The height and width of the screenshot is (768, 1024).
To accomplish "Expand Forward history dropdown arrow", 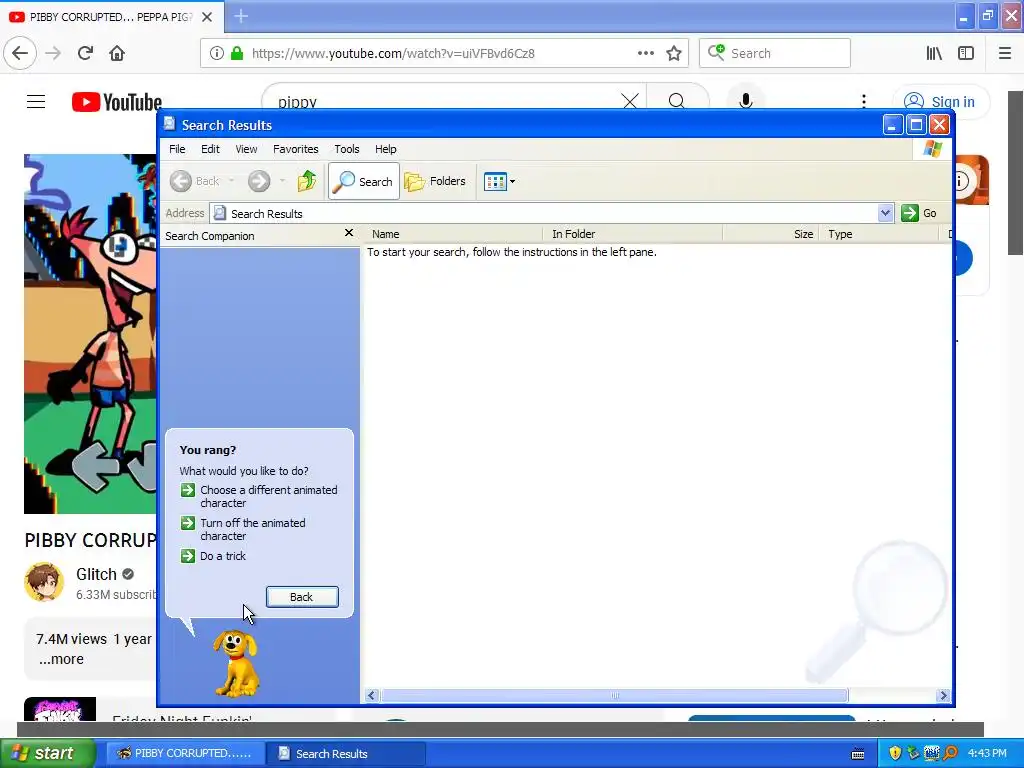I will (x=282, y=181).
